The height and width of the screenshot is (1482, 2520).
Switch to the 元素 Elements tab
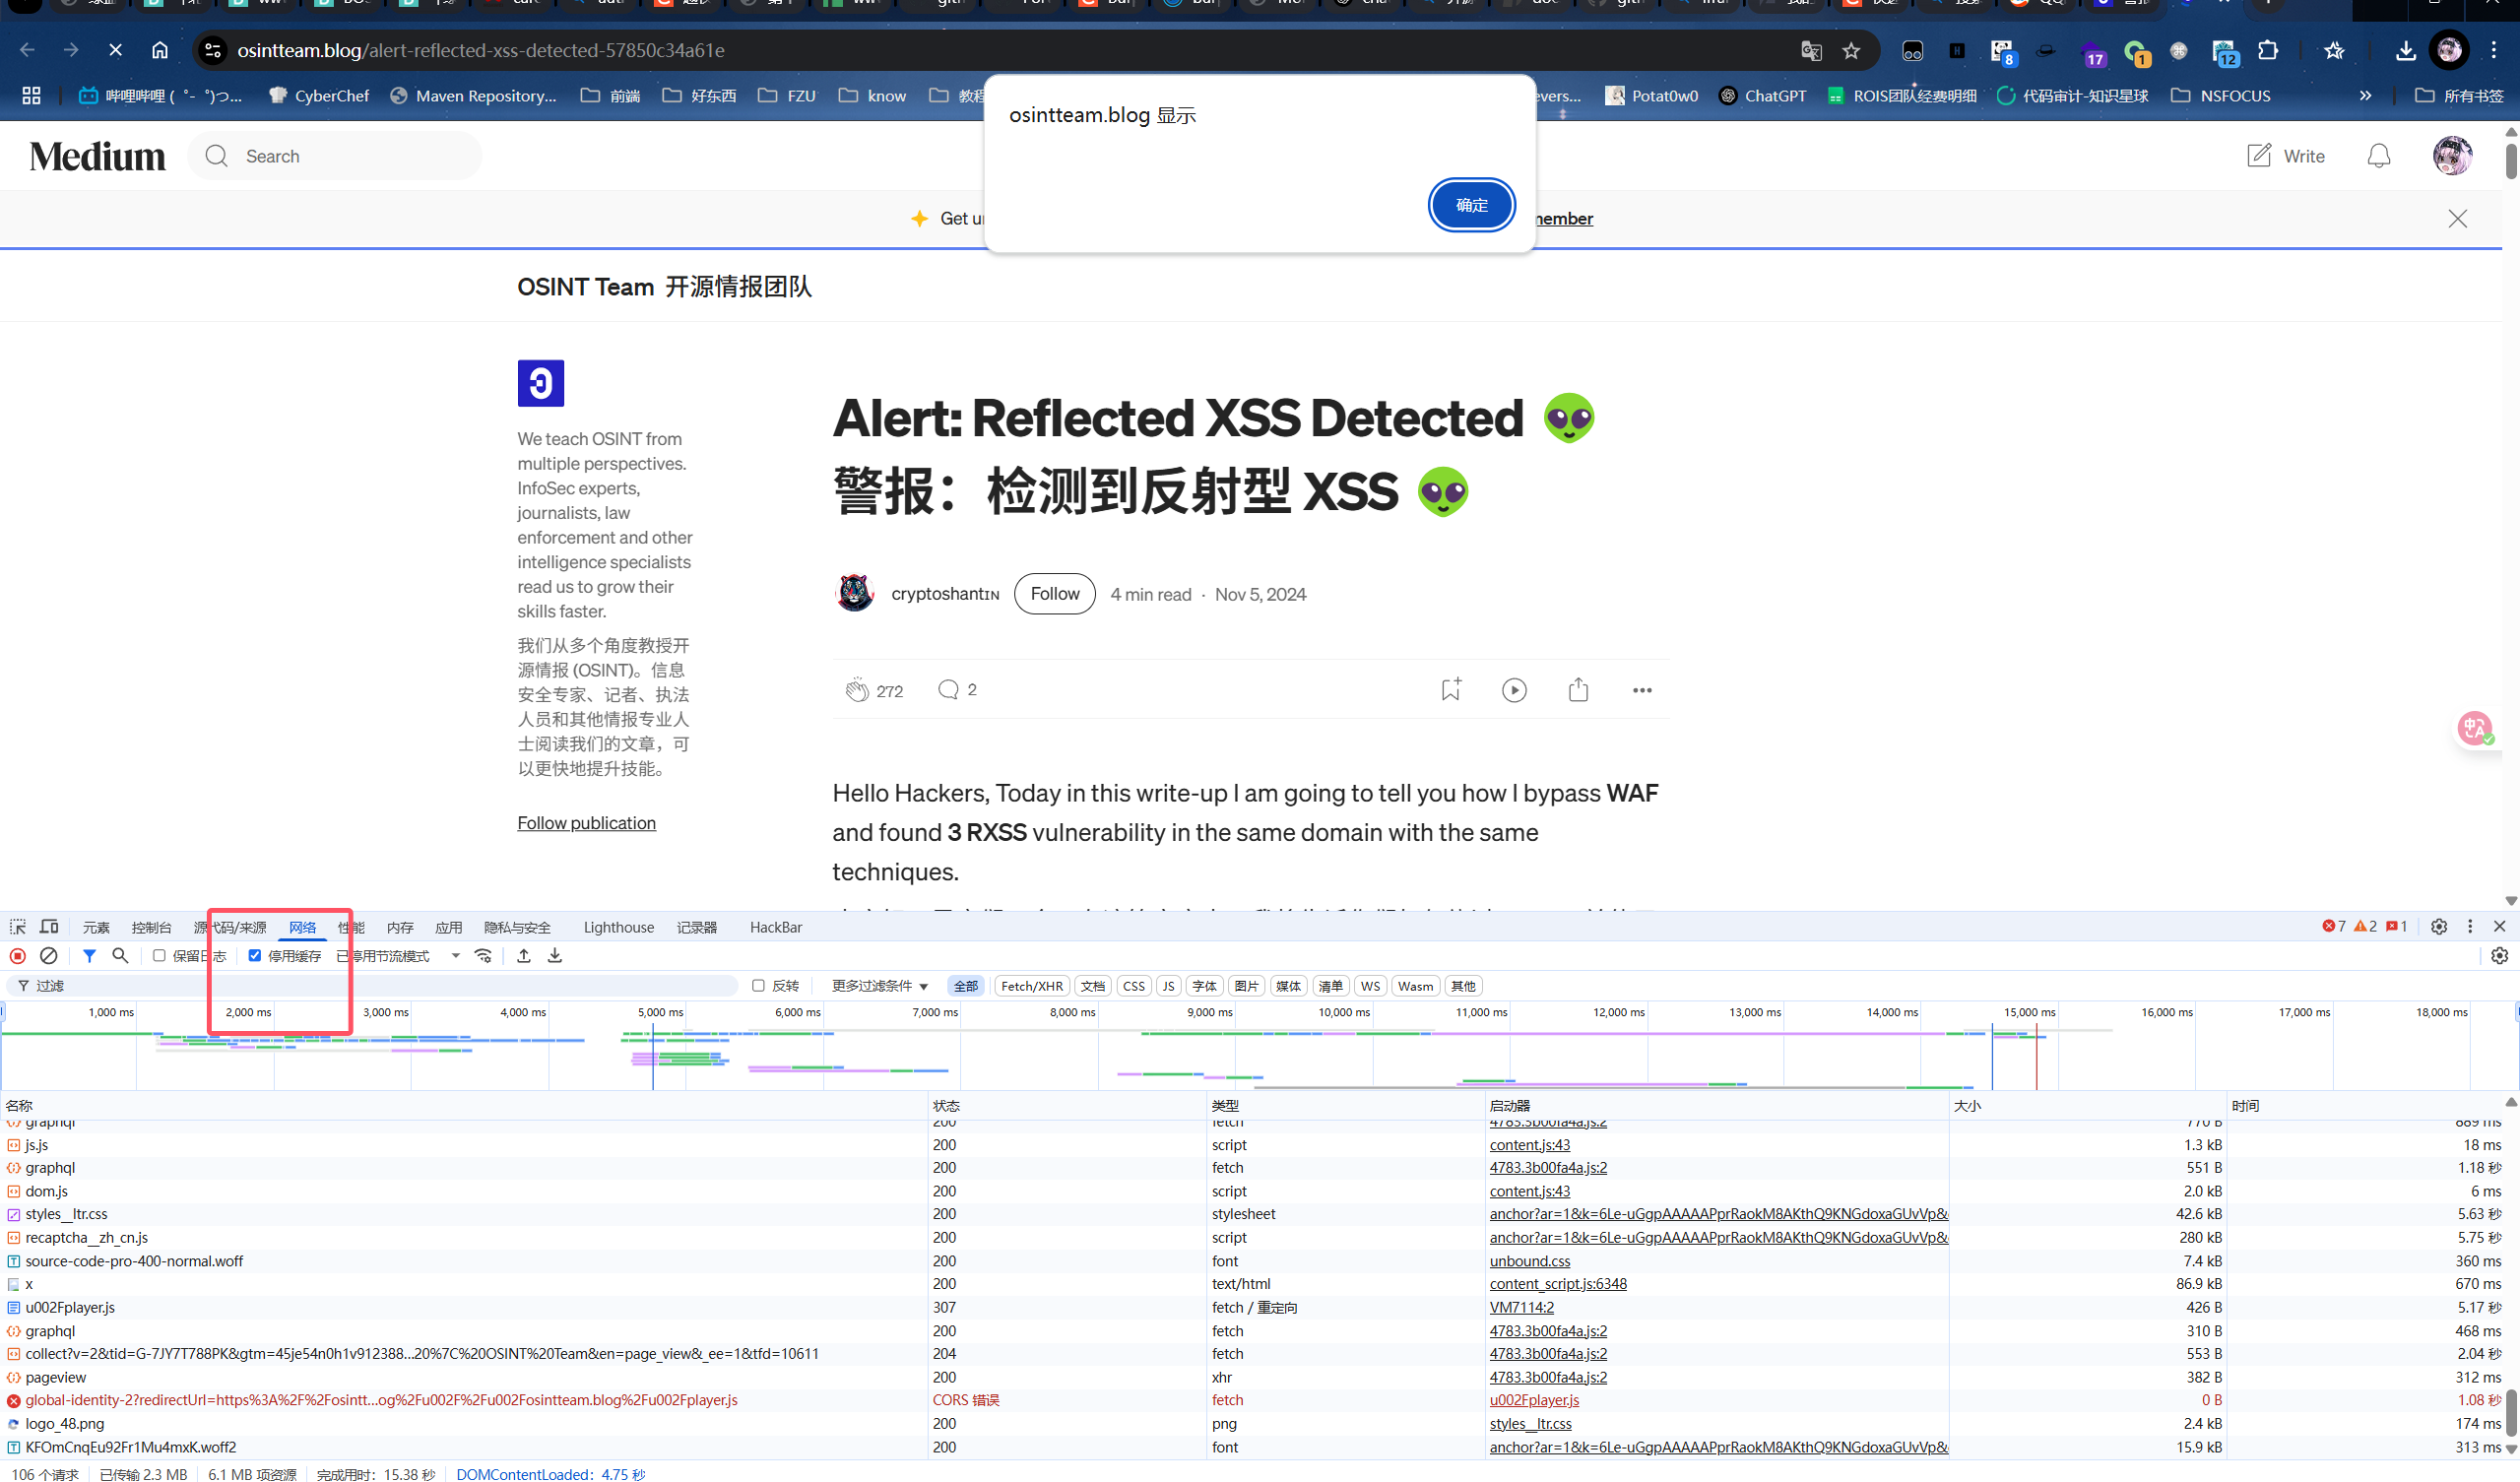click(x=97, y=928)
